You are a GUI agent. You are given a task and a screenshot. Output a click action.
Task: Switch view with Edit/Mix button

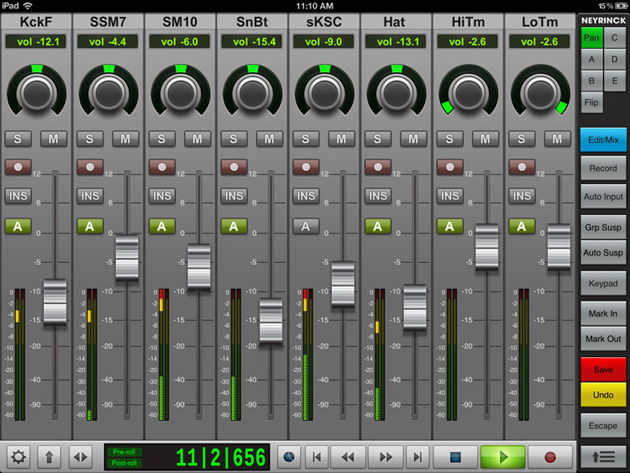click(x=603, y=140)
